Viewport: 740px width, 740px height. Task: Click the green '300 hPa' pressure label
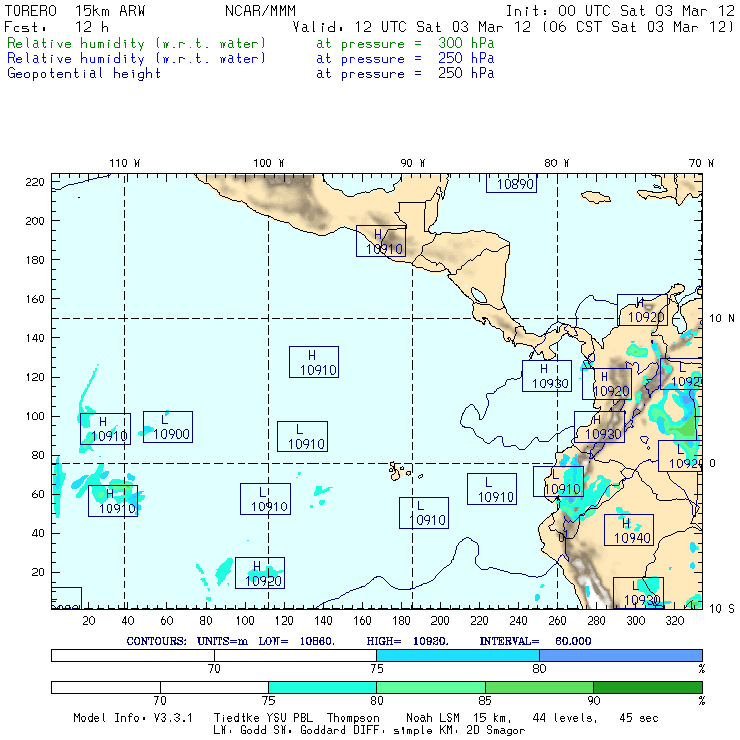click(466, 43)
